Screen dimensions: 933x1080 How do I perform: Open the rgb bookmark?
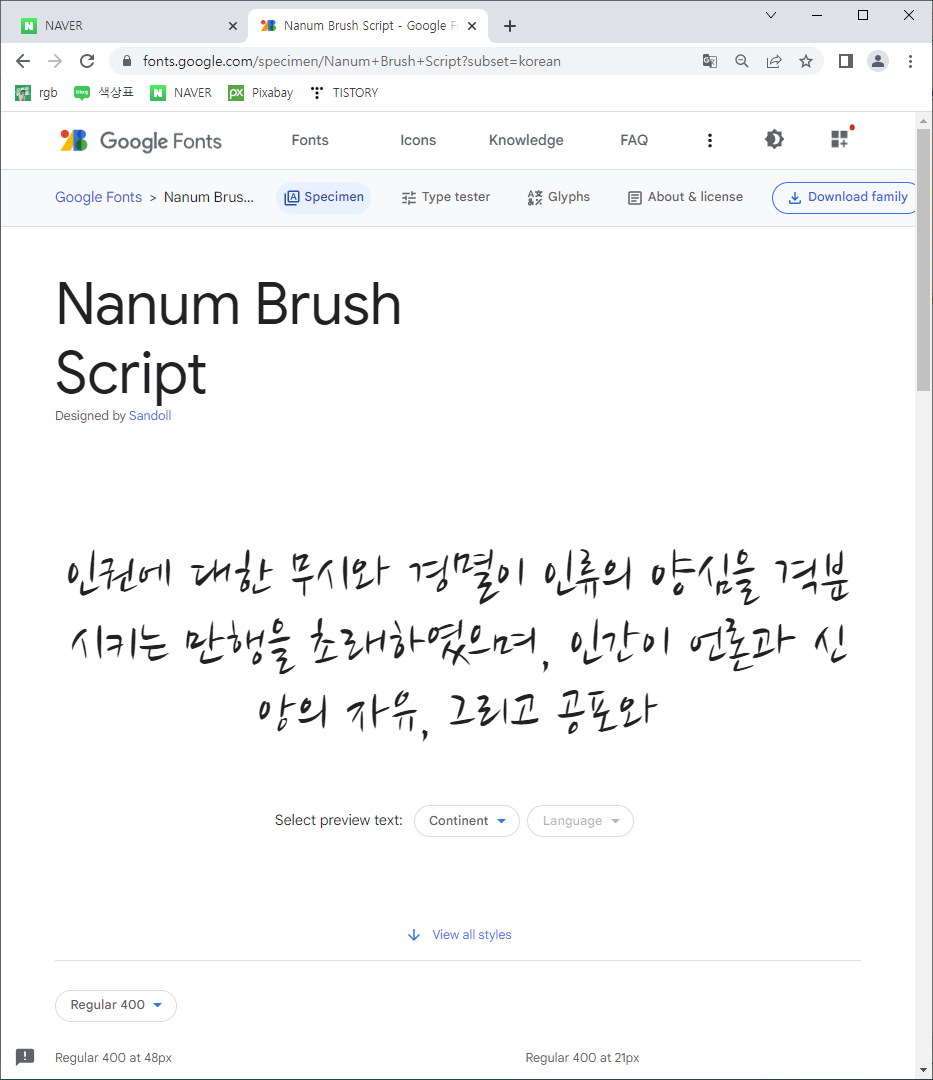36,93
